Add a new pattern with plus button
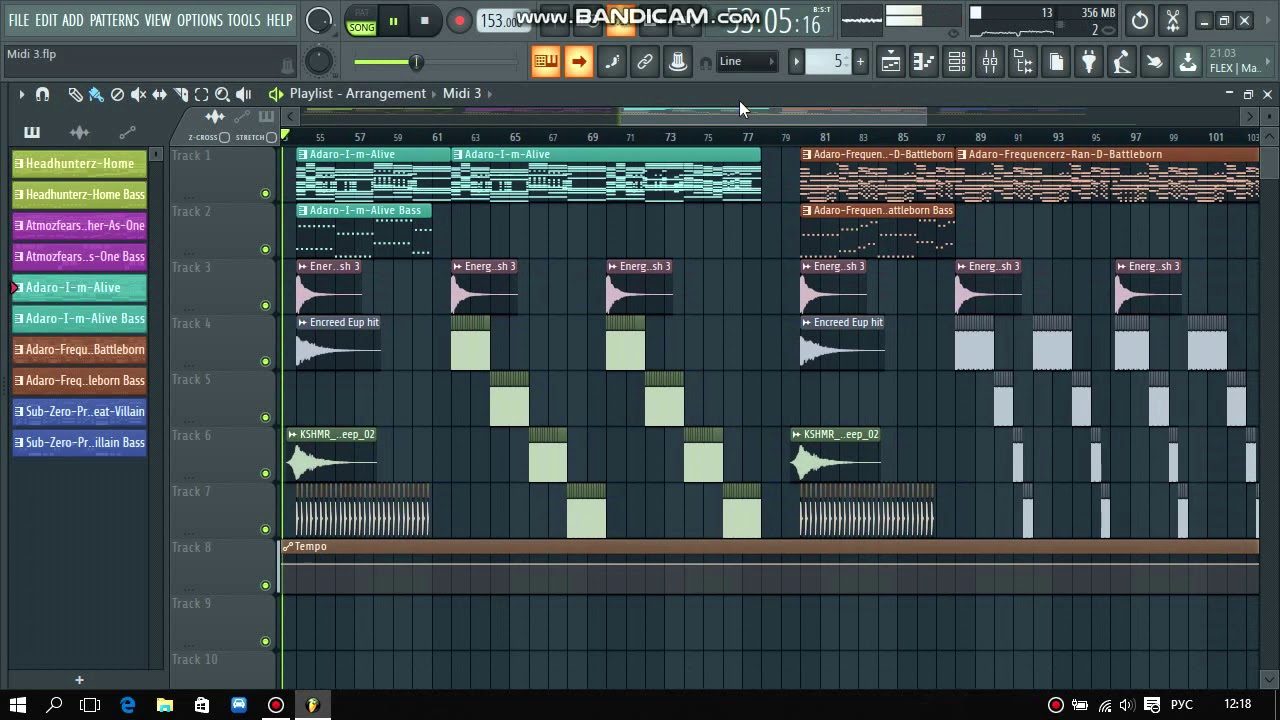1280x720 pixels. click(x=860, y=62)
